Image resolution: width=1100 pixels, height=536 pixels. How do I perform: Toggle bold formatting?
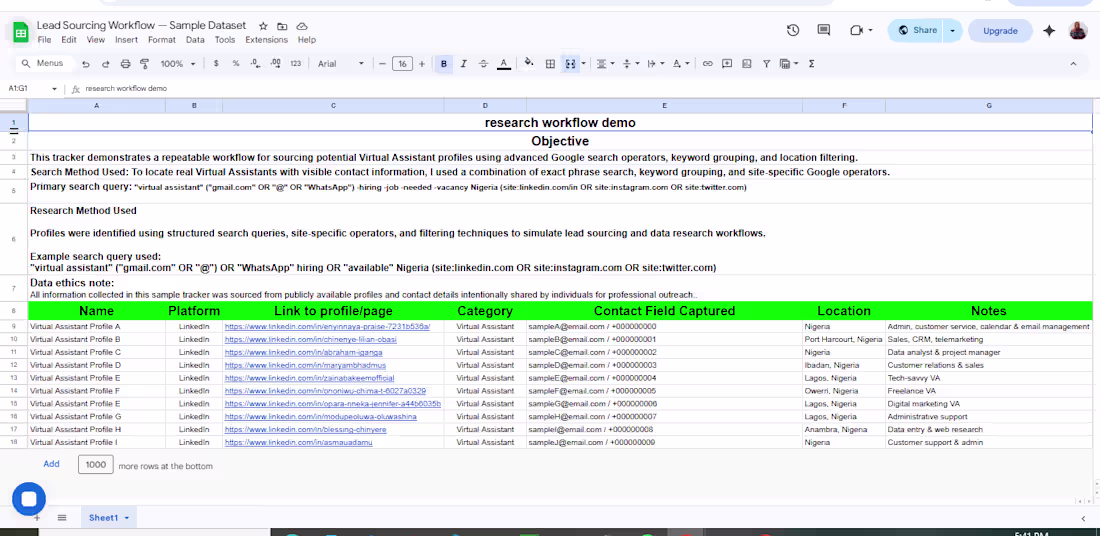pos(444,64)
